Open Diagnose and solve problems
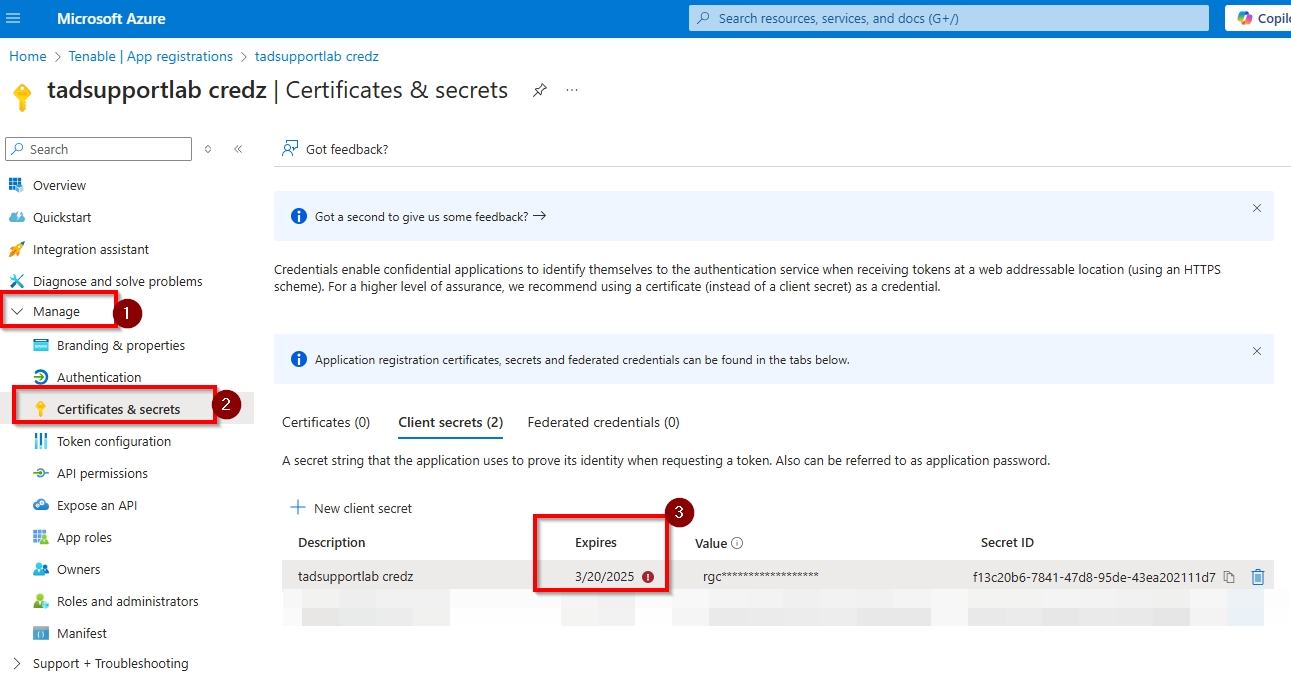This screenshot has width=1291, height=691. (118, 281)
